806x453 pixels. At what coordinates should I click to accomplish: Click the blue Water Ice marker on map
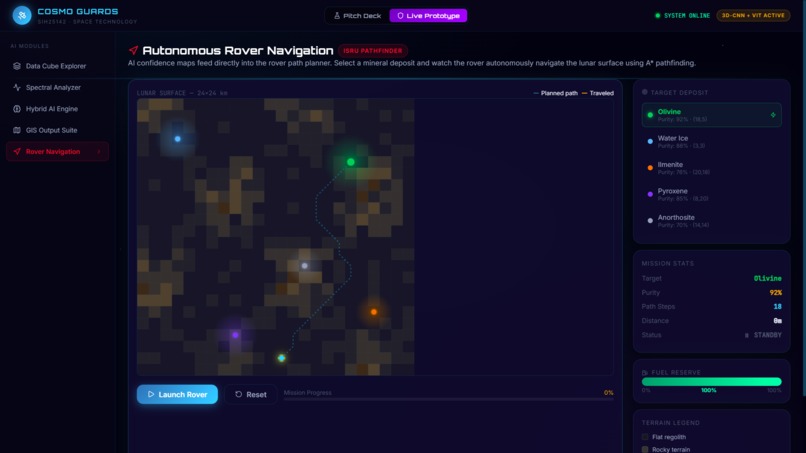pos(177,139)
